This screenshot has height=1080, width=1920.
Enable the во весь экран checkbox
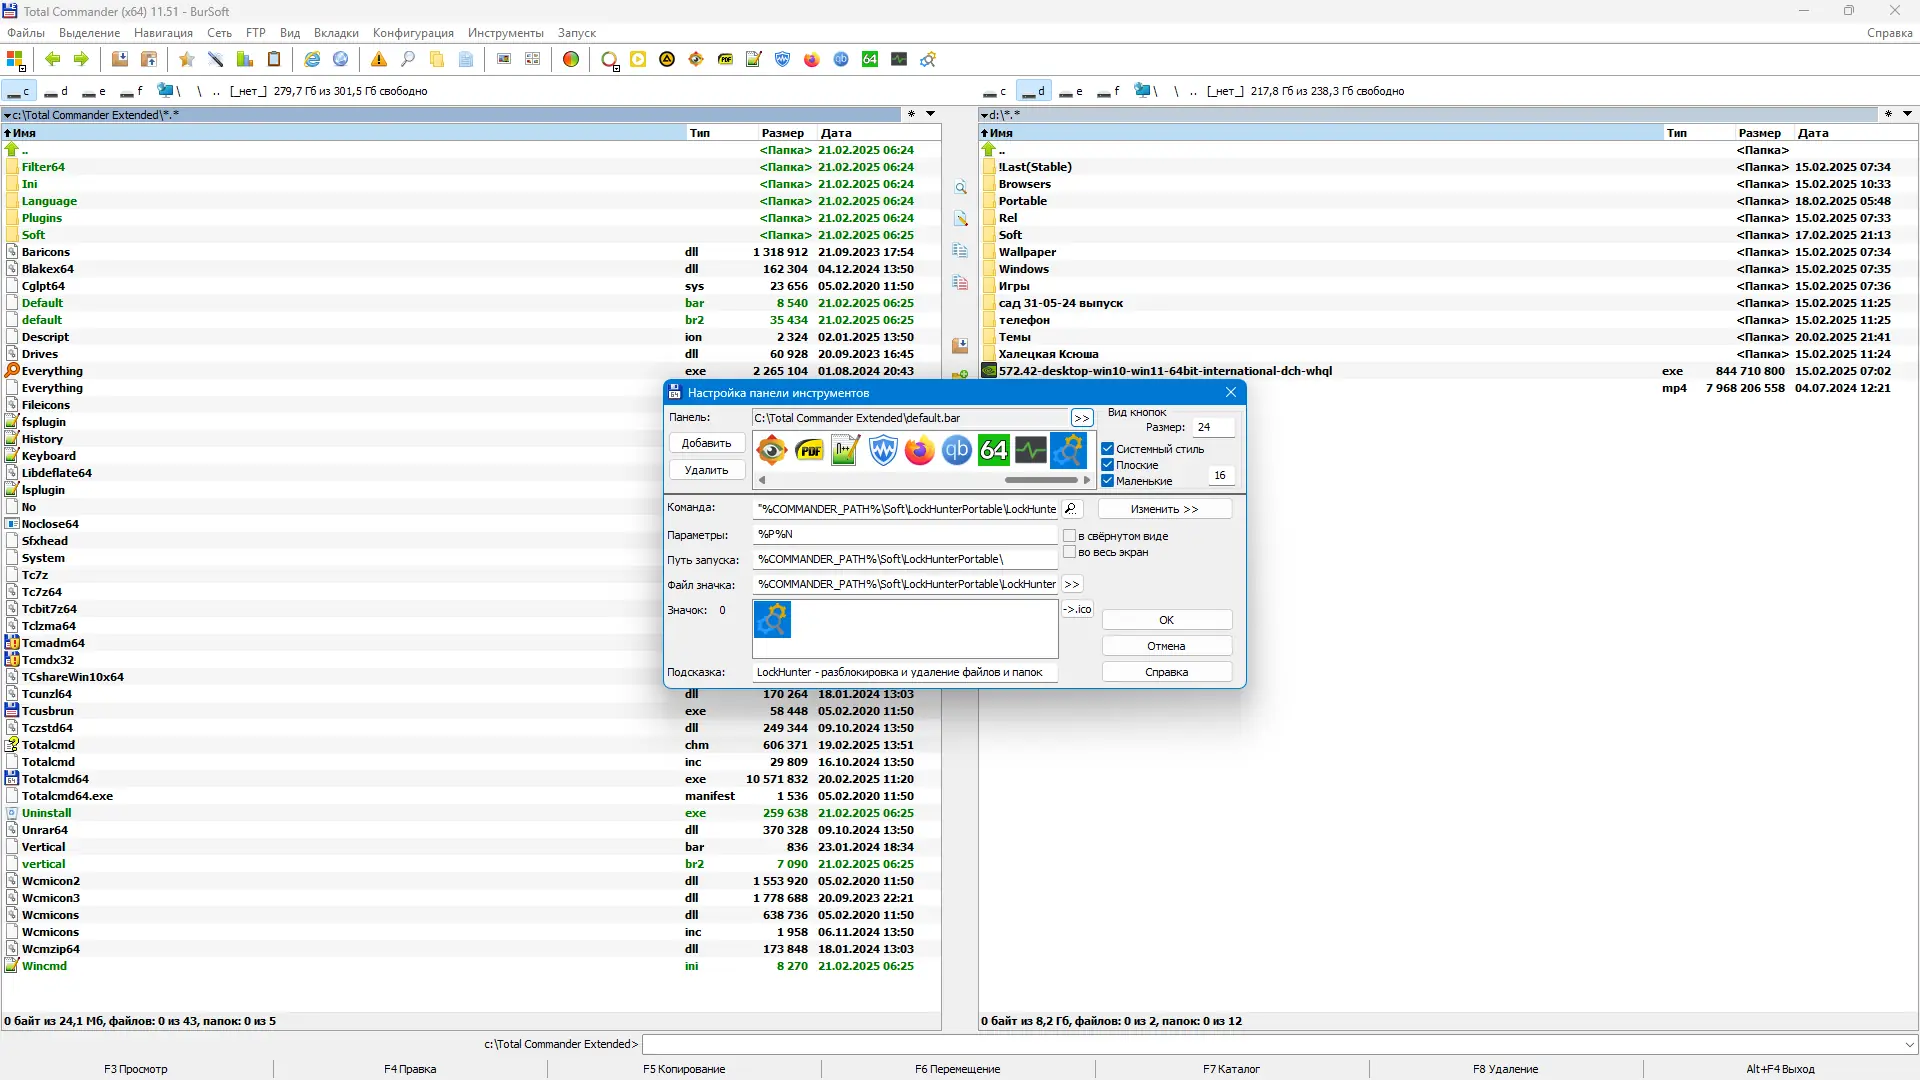[1071, 552]
